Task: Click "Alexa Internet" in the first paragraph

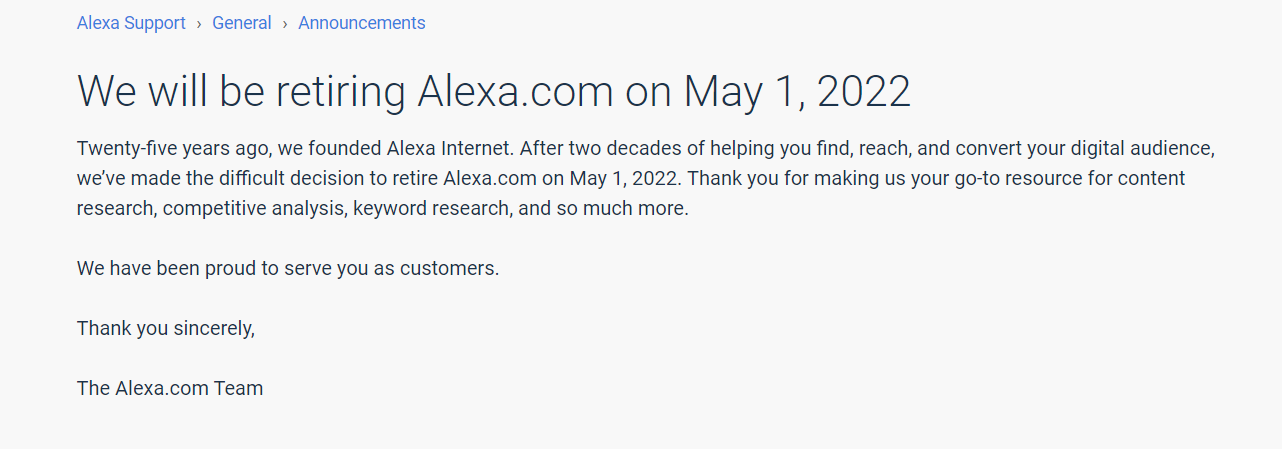Action: [449, 149]
